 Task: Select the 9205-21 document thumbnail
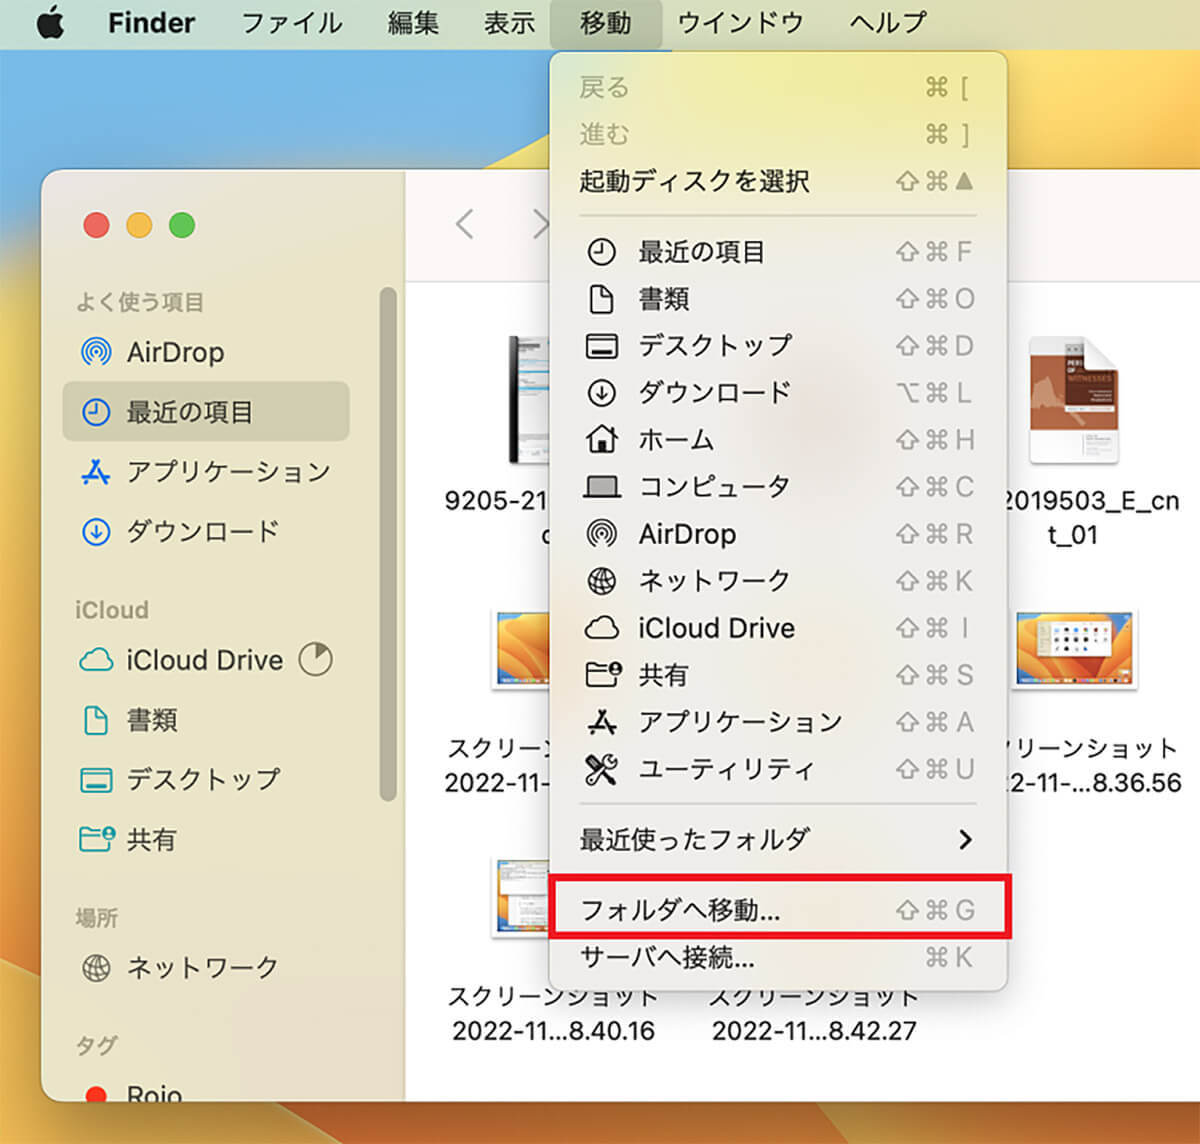click(528, 400)
